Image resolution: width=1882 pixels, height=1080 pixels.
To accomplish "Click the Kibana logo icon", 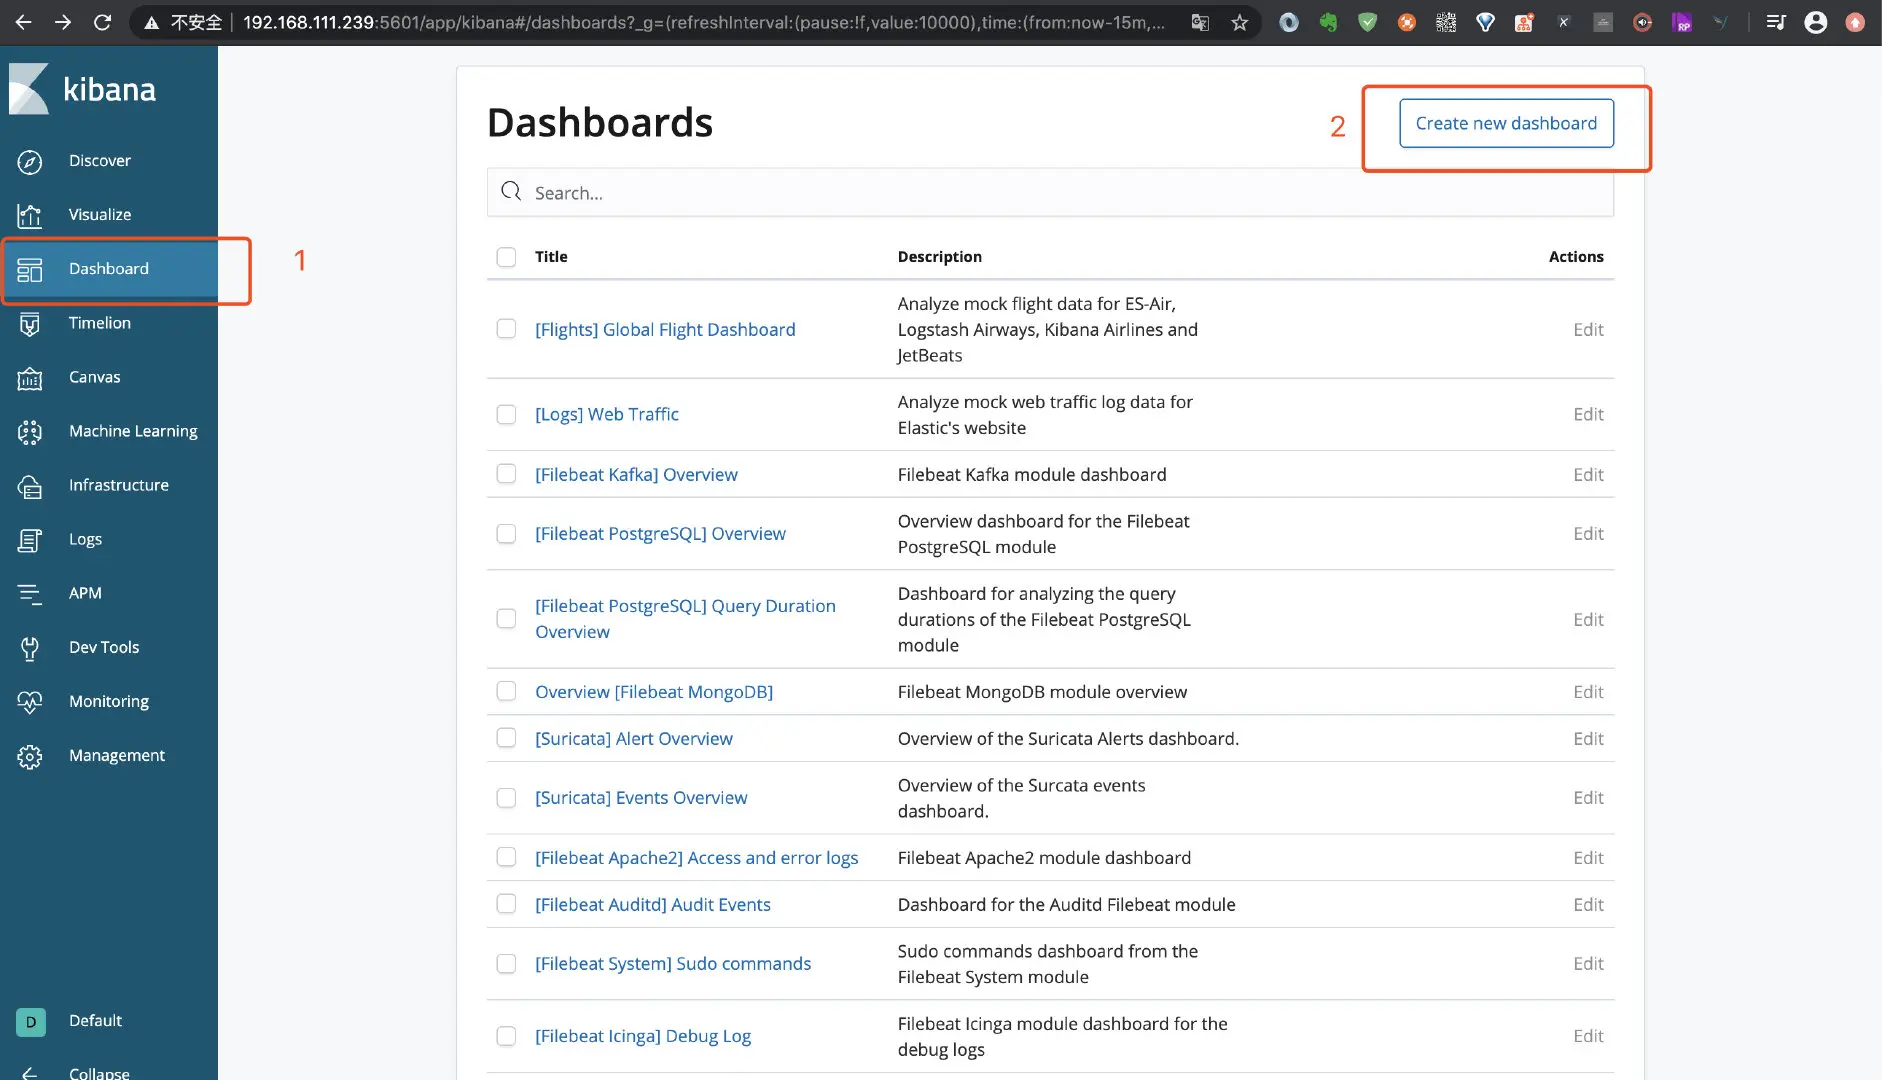I will [x=29, y=89].
